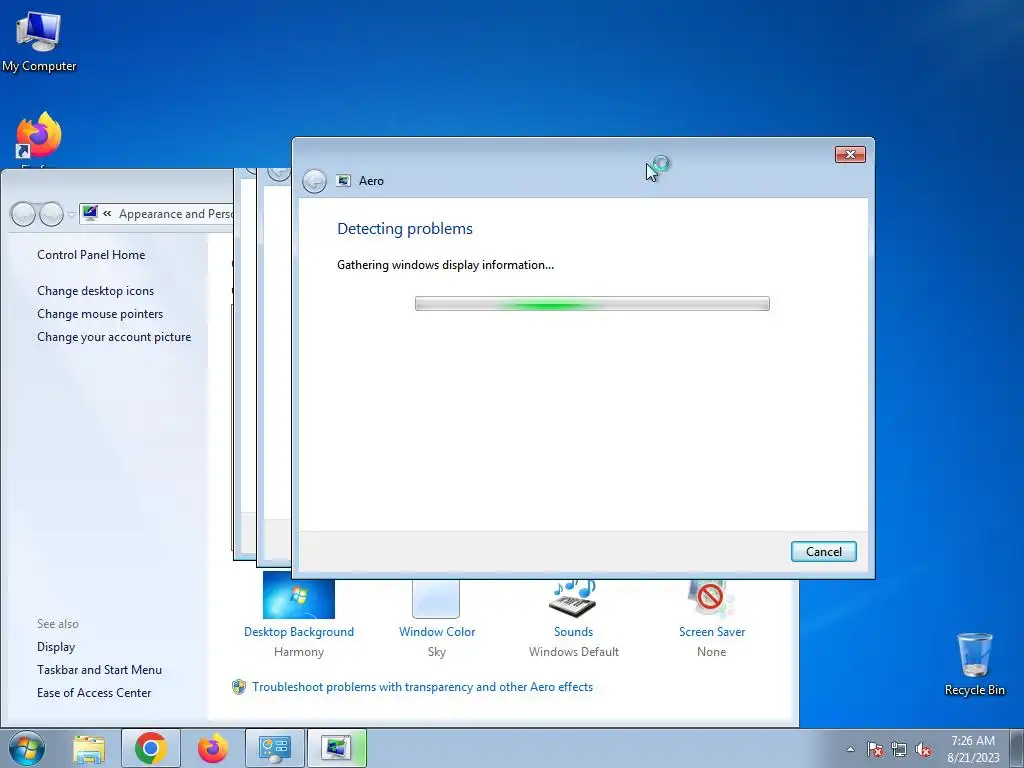Open the Screen Saver icon
This screenshot has height=768, width=1024.
point(711,598)
